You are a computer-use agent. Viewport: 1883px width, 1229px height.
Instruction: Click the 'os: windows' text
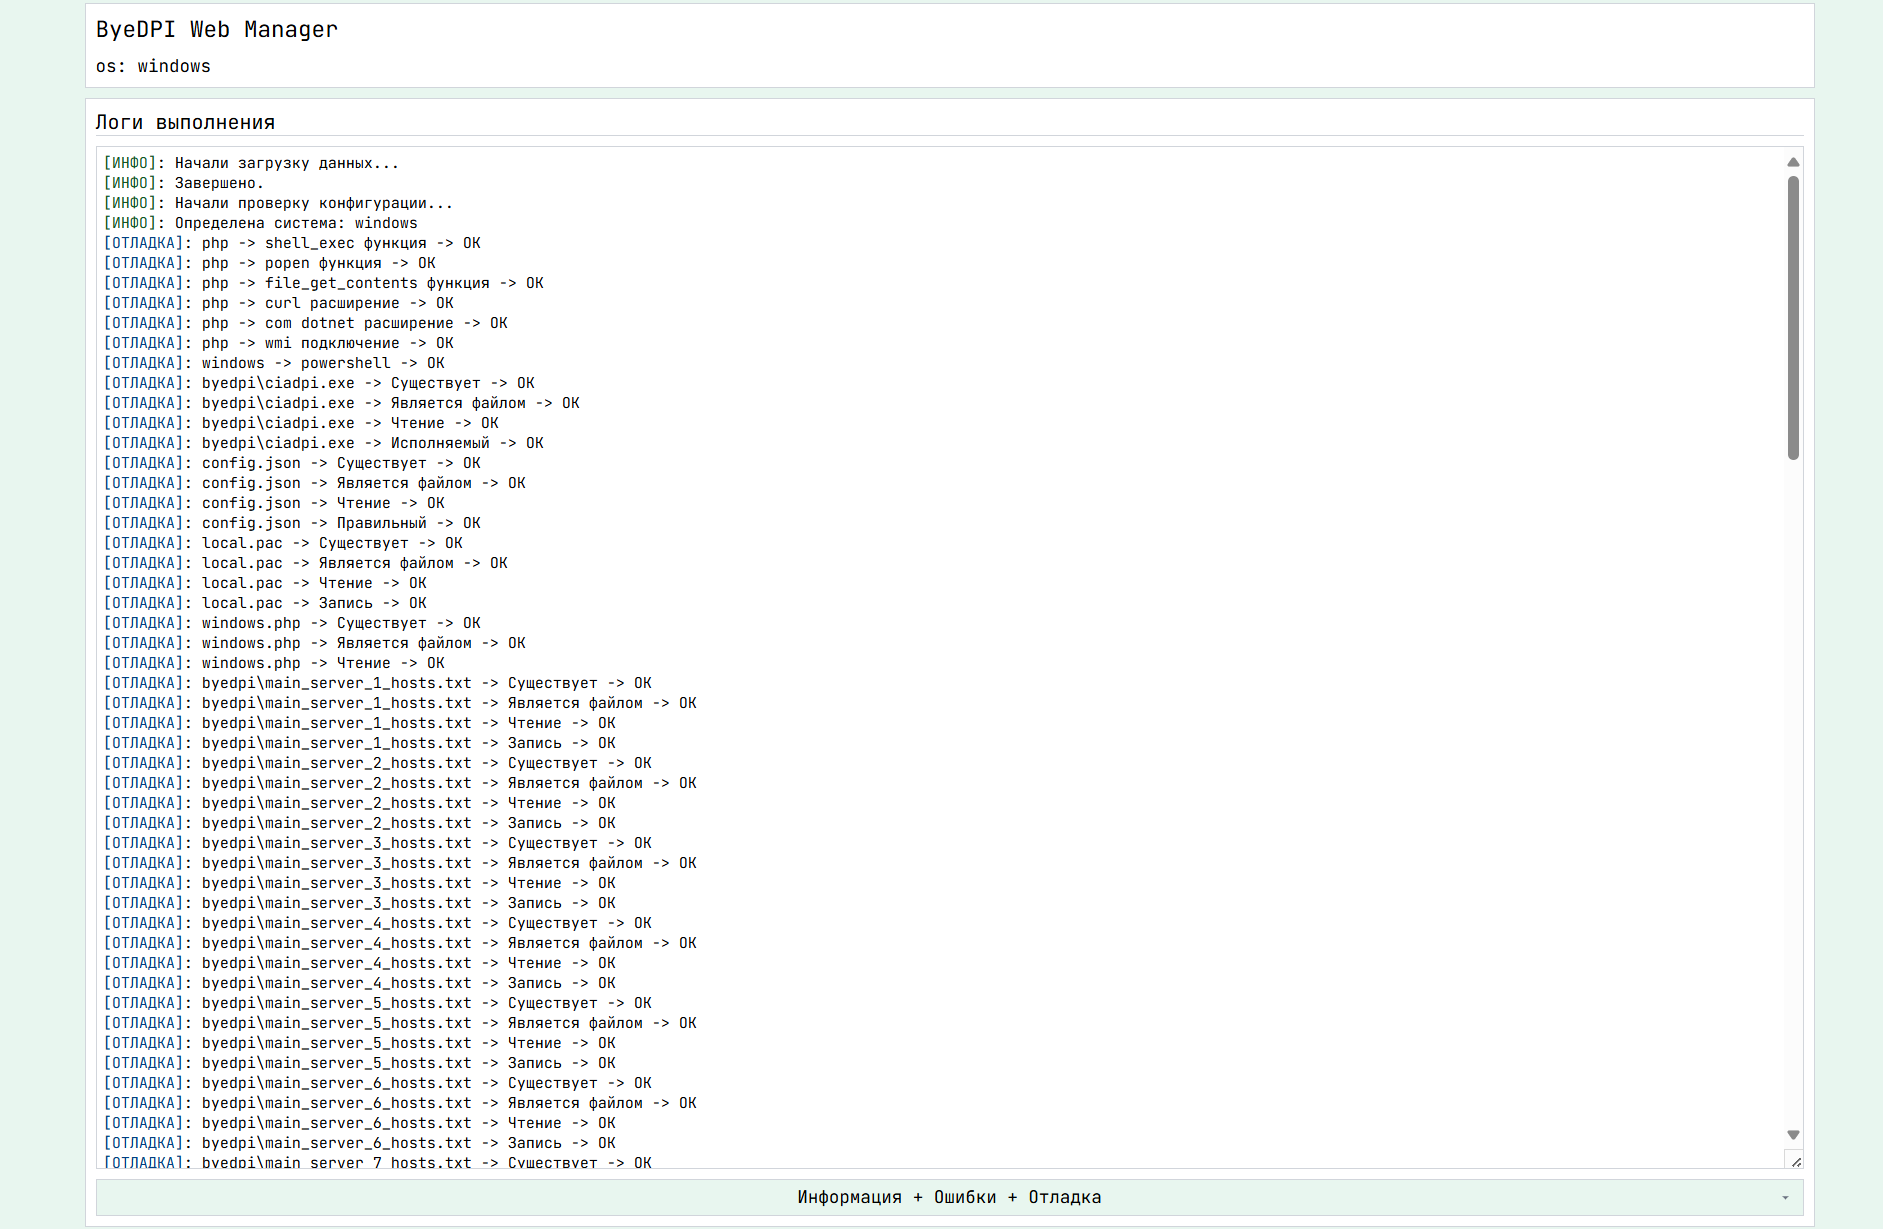[153, 66]
